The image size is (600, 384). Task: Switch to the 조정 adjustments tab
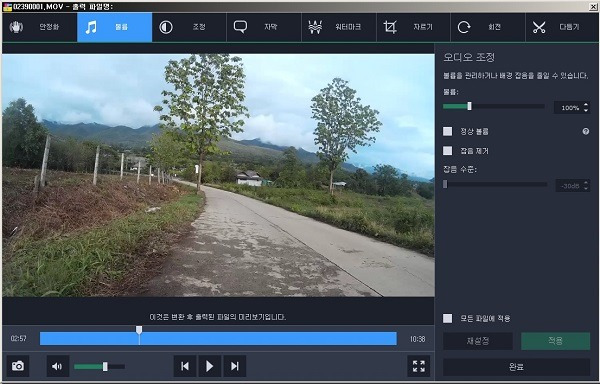(189, 27)
